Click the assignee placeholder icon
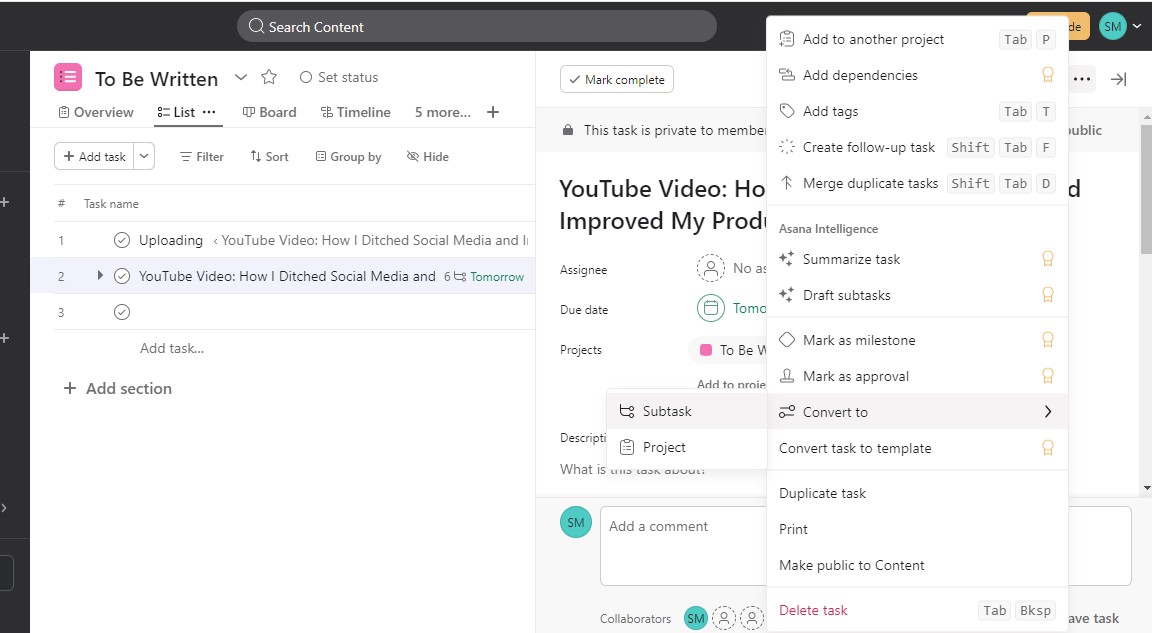Screen dimensions: 1152x633 point(710,268)
